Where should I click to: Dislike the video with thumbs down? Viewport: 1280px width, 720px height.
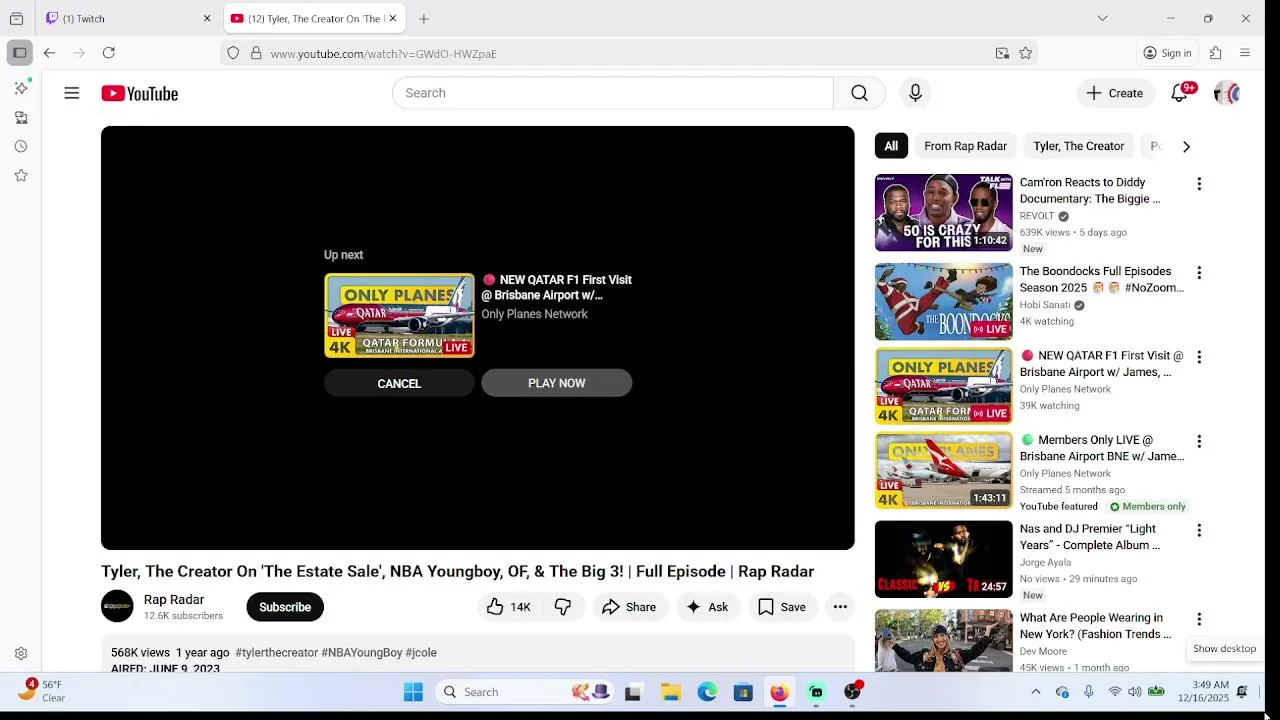(563, 607)
